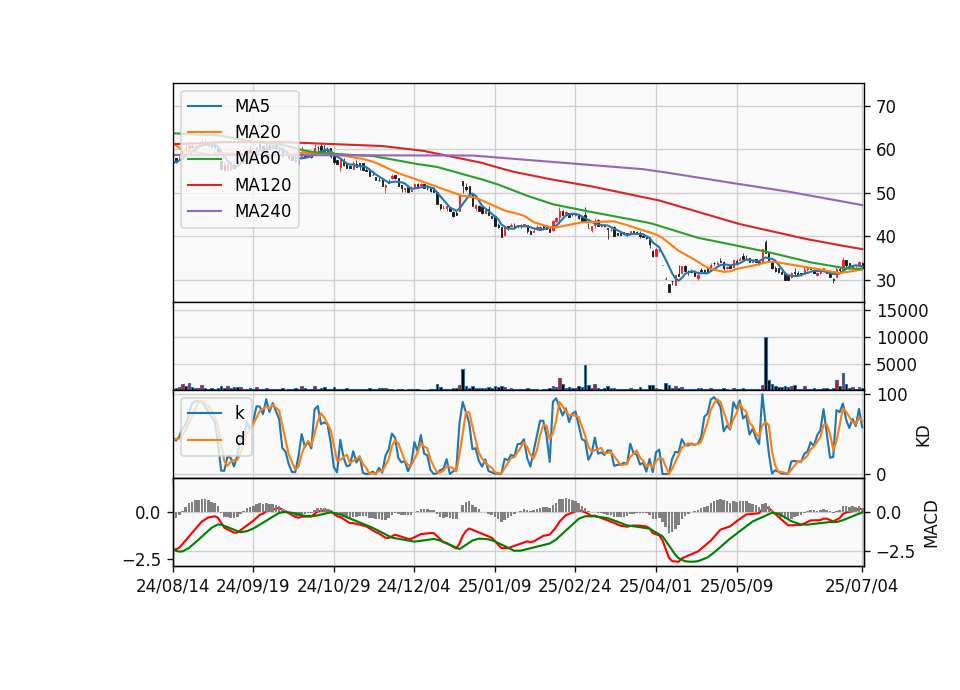Click the tallest volume bar near 10000
The height and width of the screenshot is (690, 960).
point(765,363)
